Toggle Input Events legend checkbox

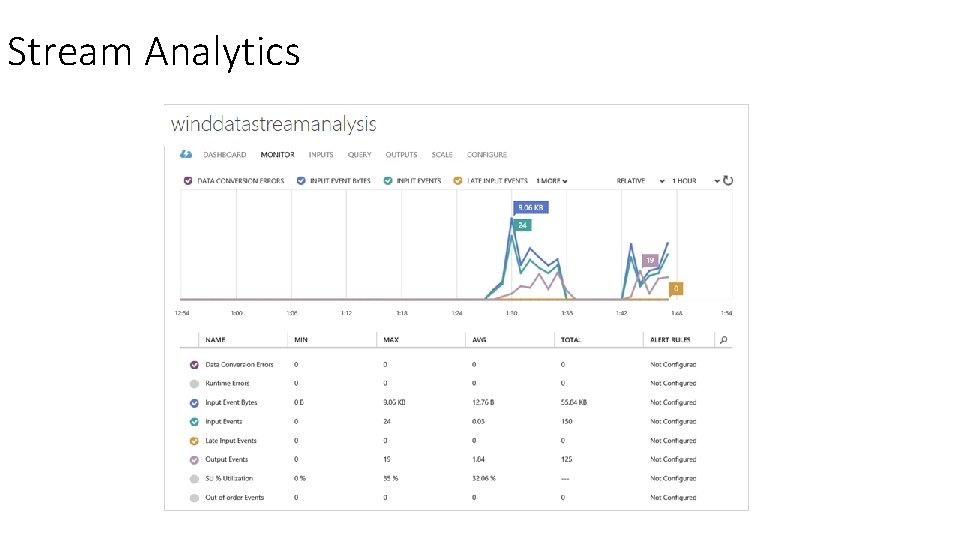(x=388, y=181)
